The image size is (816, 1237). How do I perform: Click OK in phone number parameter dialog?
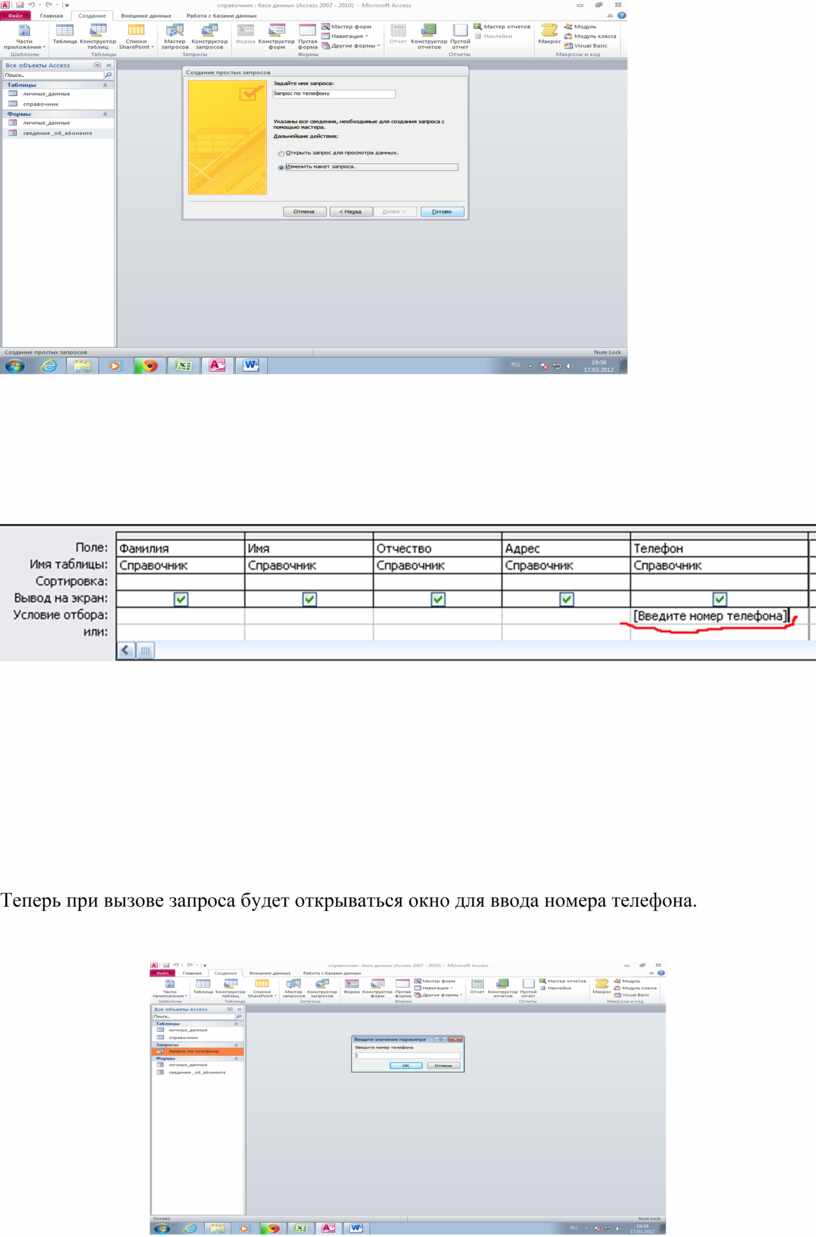point(405,1065)
